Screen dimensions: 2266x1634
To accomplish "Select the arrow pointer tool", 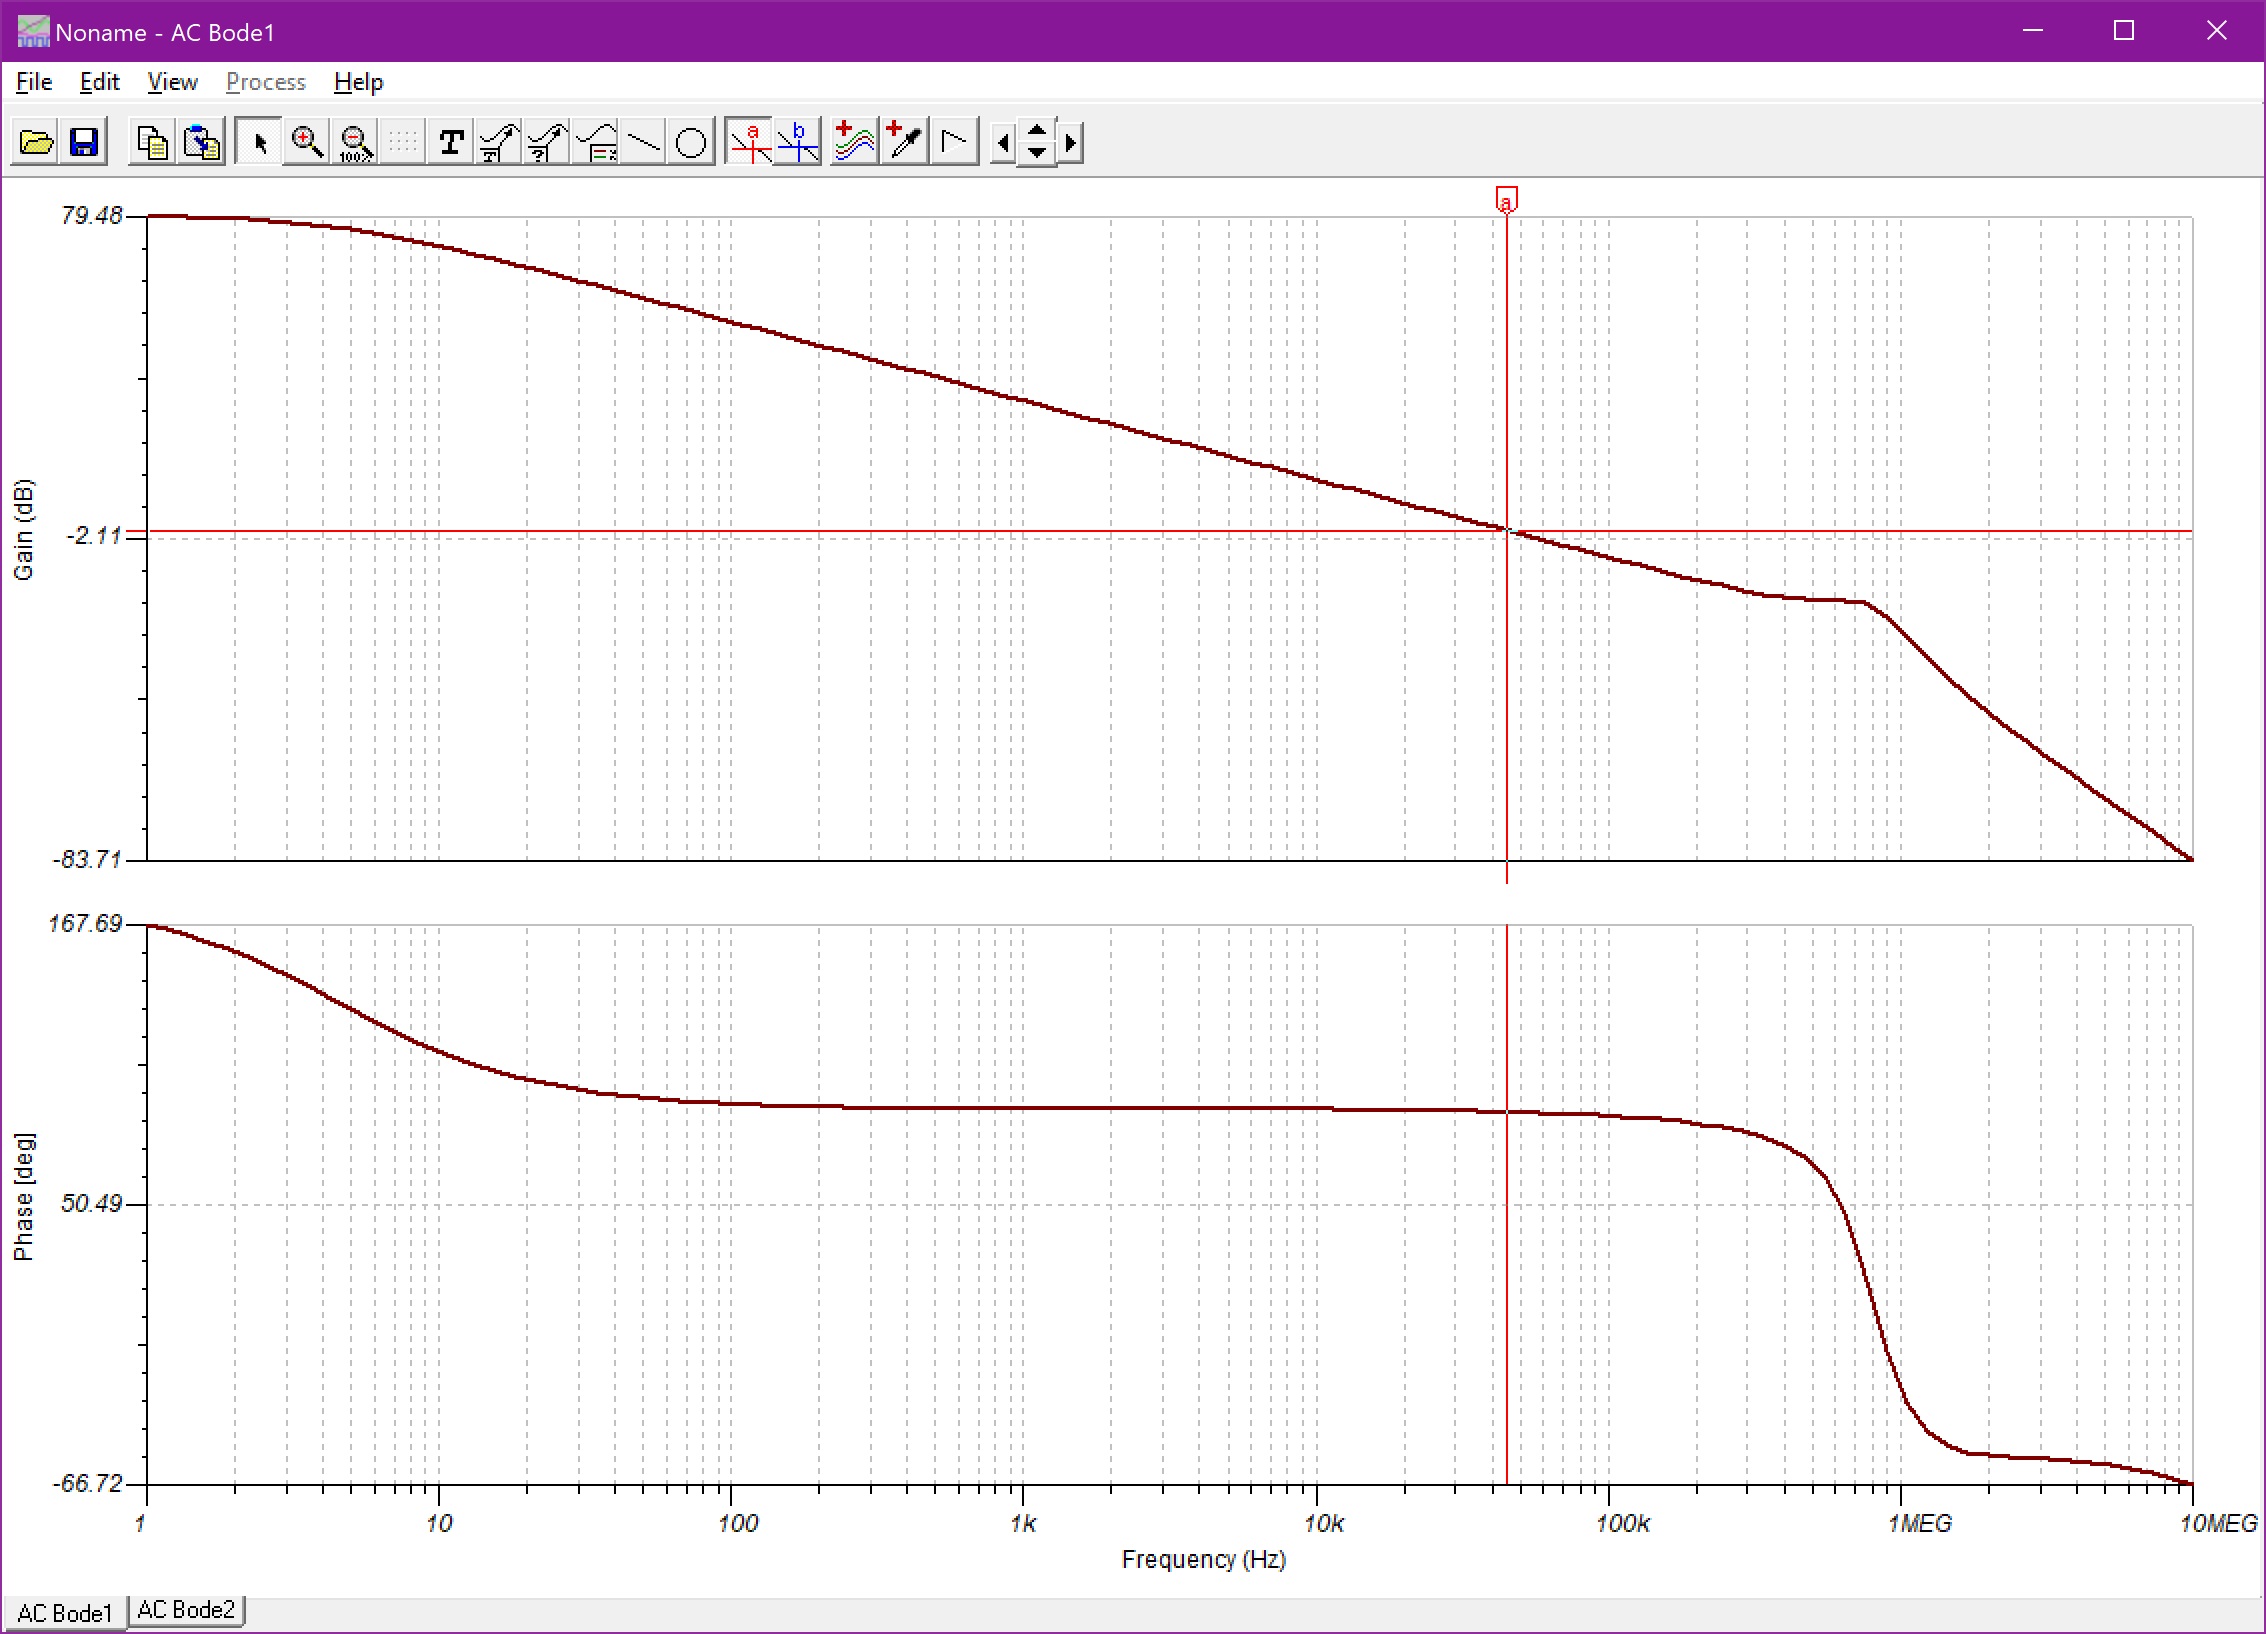I will 259,142.
